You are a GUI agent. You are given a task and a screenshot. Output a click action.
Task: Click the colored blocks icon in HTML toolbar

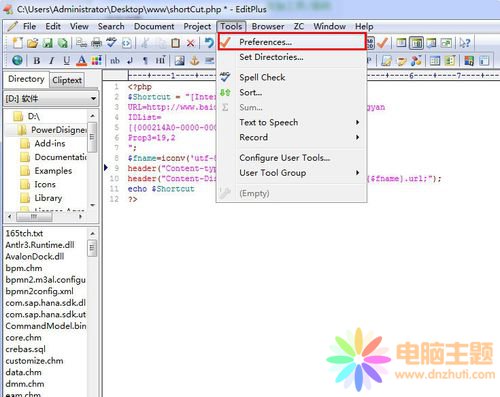tap(469, 60)
